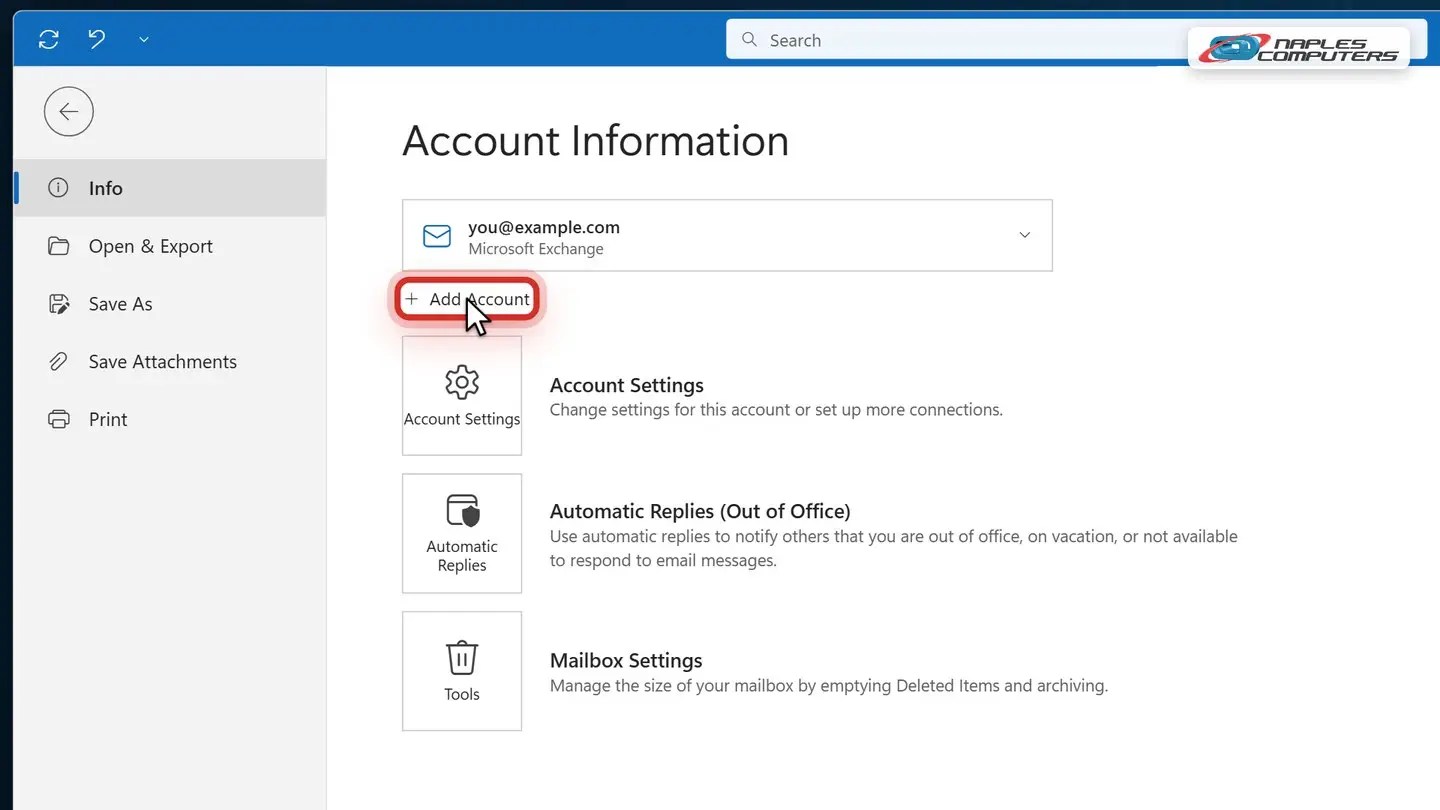Click the folder icon beside Open & Export
The width and height of the screenshot is (1440, 810).
(59, 246)
